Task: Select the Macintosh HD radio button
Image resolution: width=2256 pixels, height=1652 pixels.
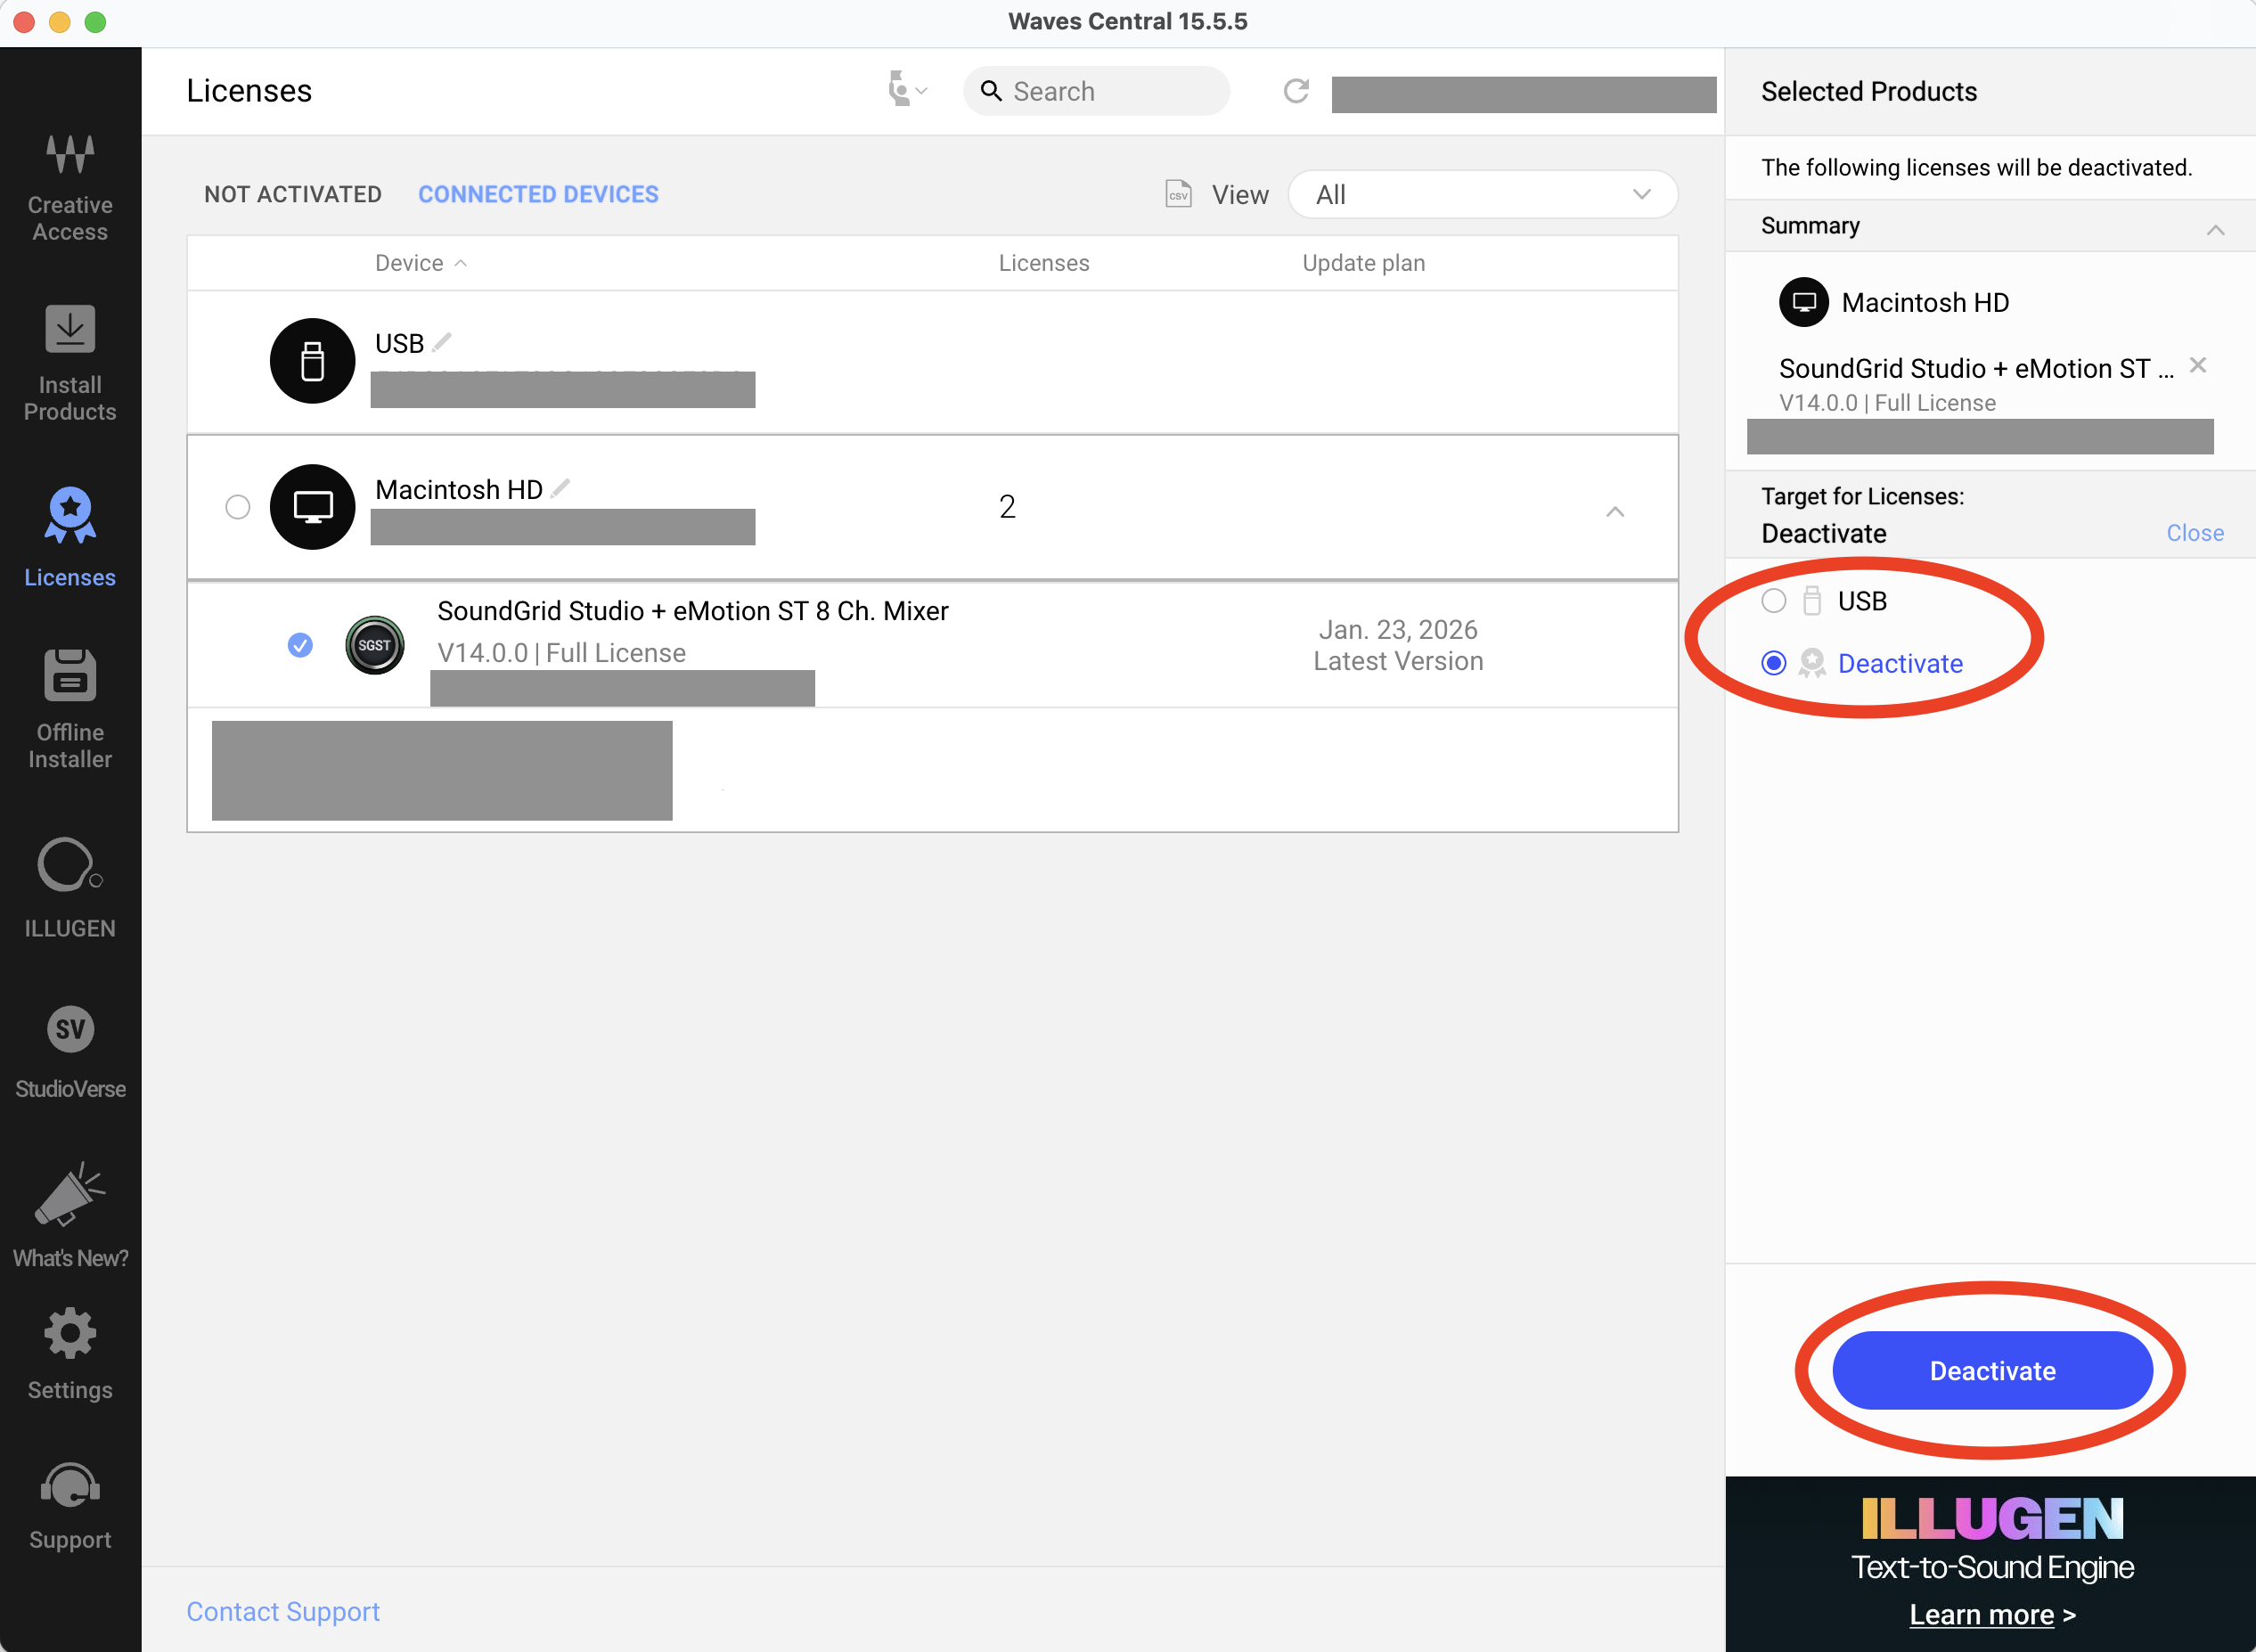Action: [x=237, y=507]
